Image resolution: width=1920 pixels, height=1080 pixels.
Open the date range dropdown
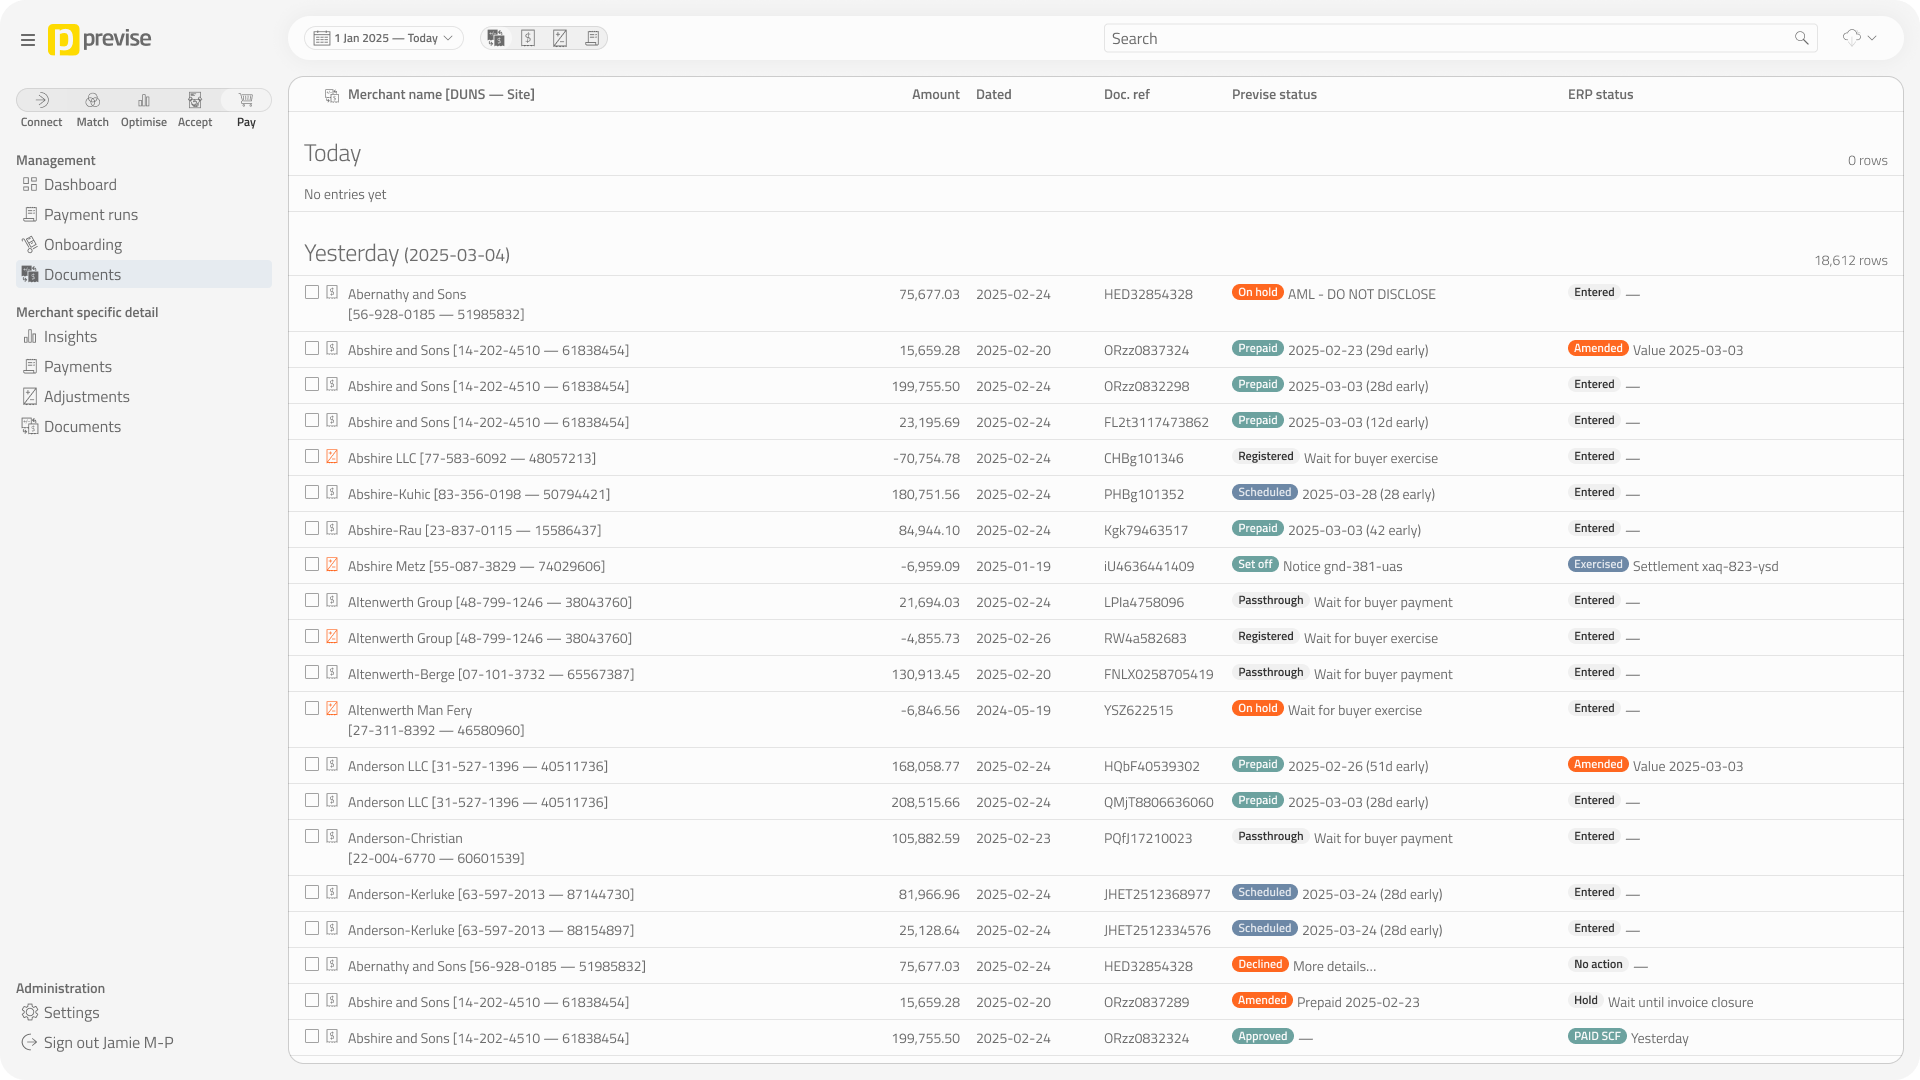[x=384, y=38]
